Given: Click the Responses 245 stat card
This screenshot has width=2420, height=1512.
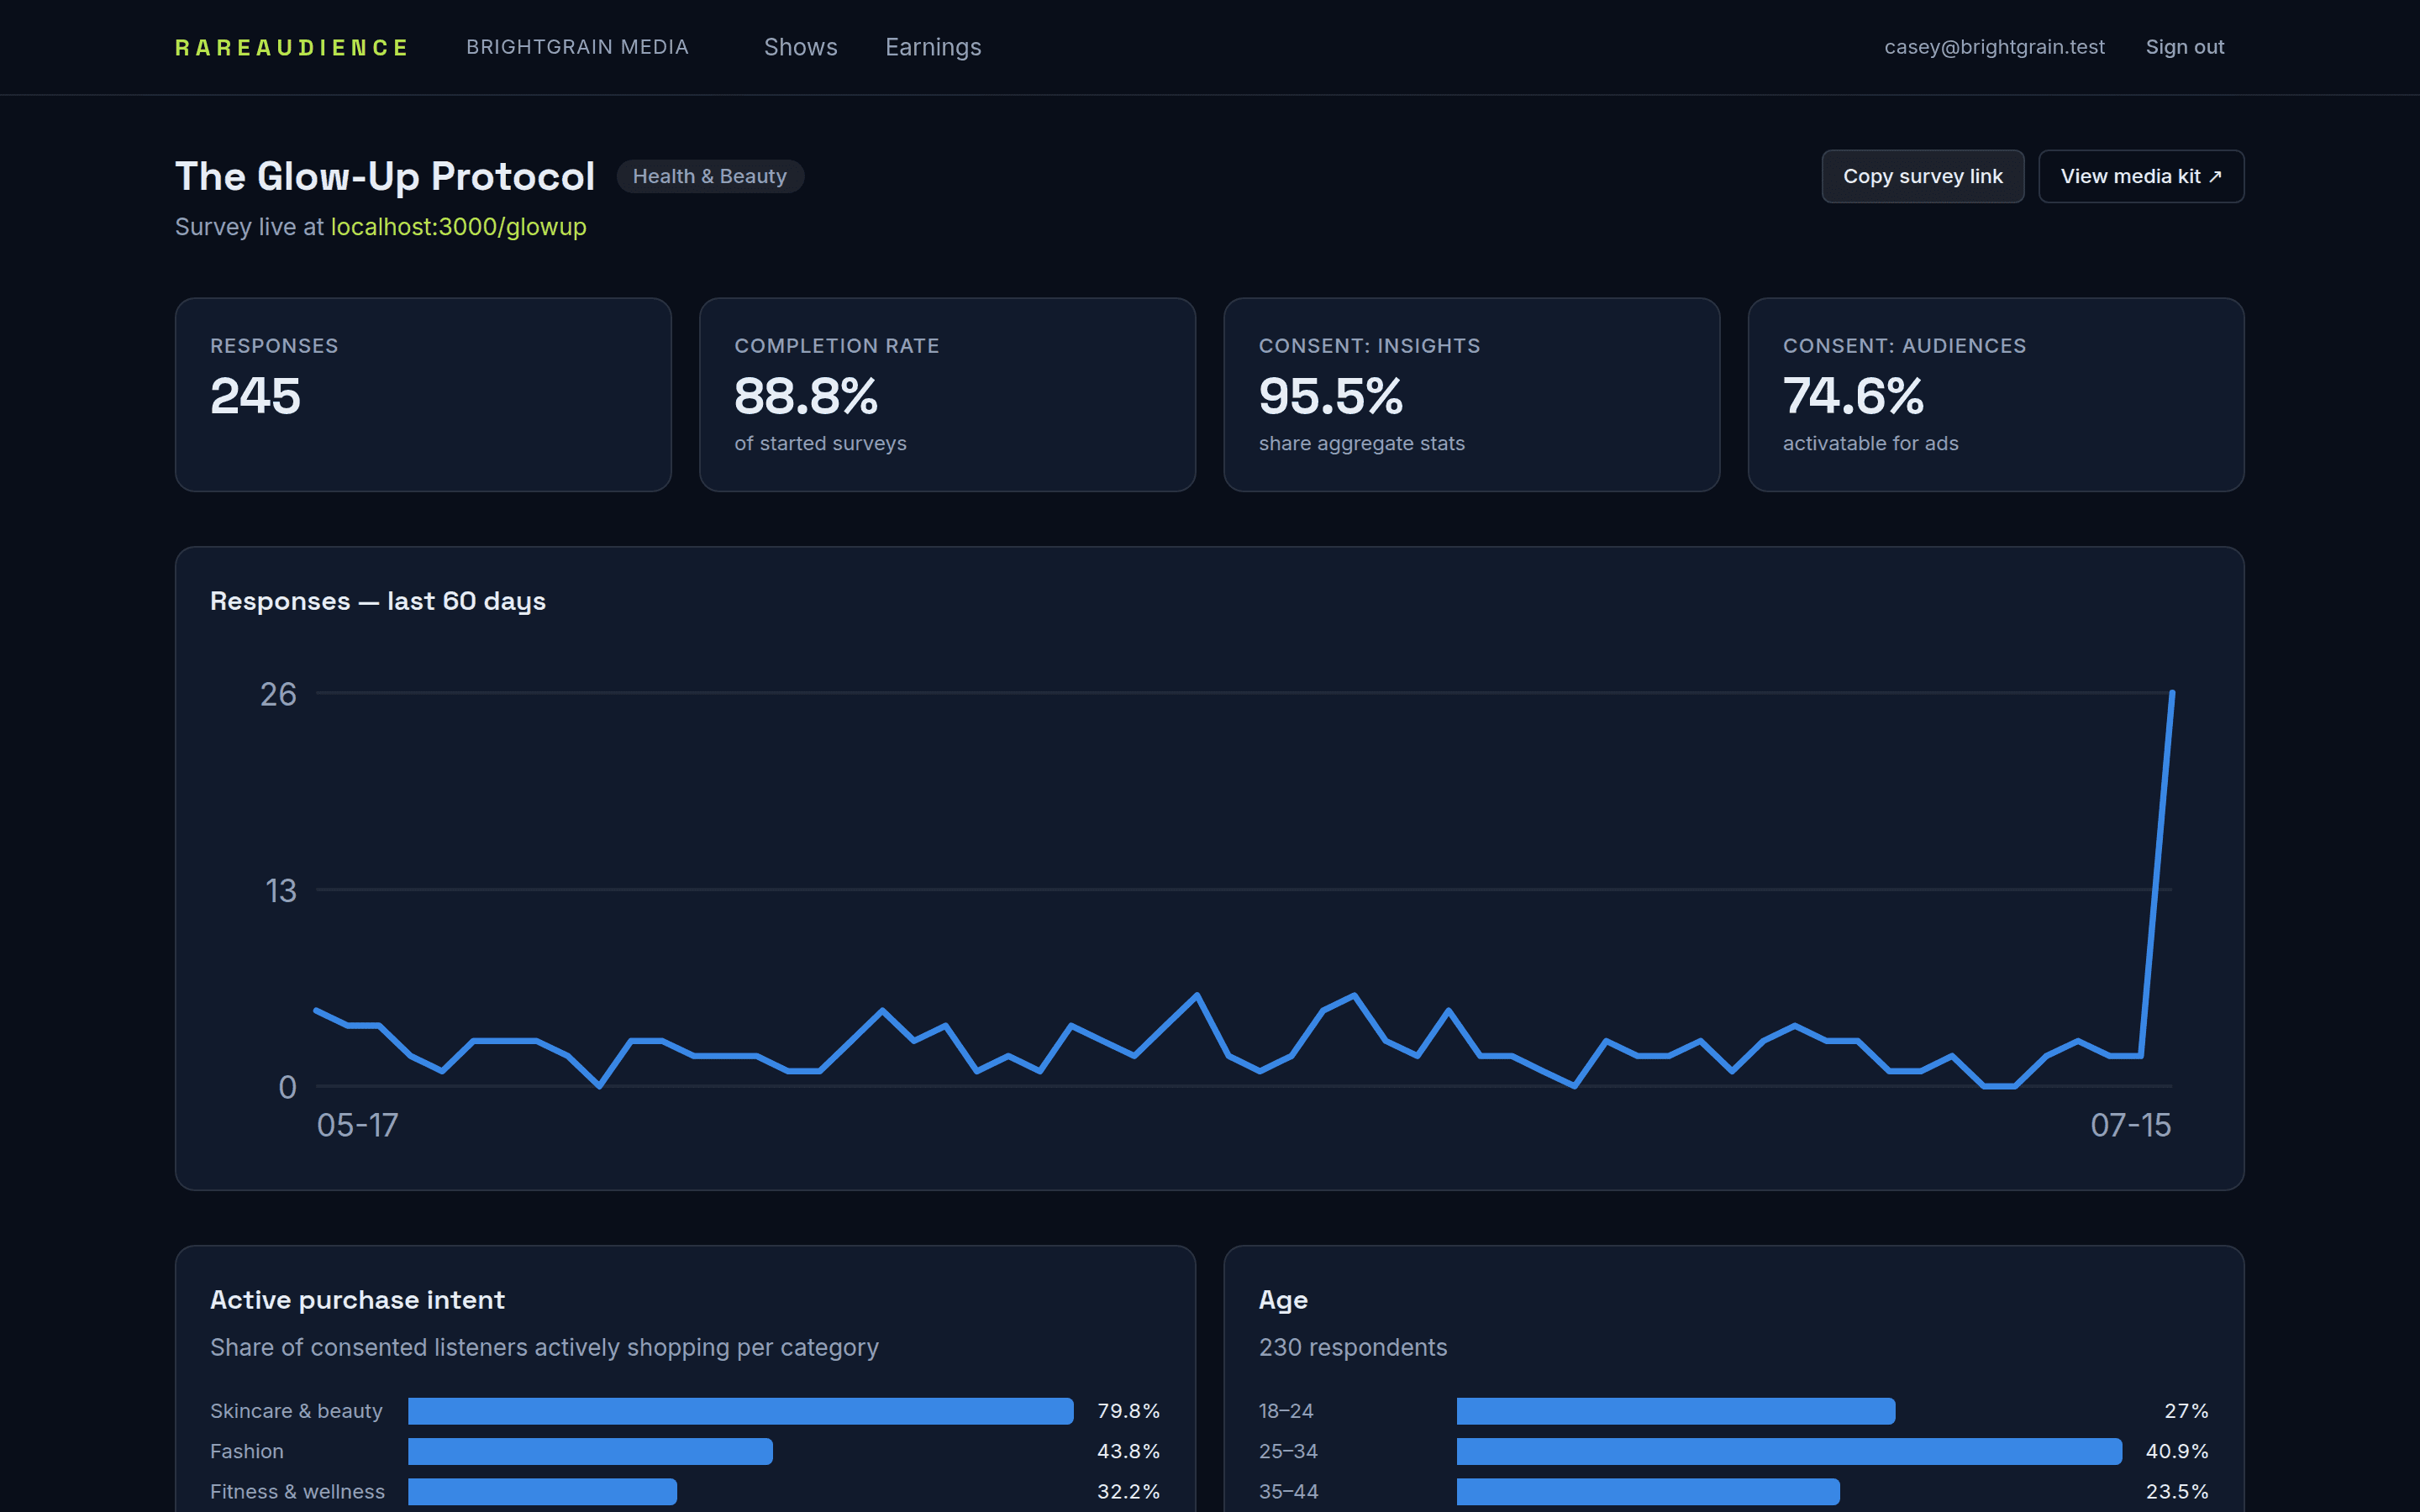Looking at the screenshot, I should pyautogui.click(x=423, y=394).
